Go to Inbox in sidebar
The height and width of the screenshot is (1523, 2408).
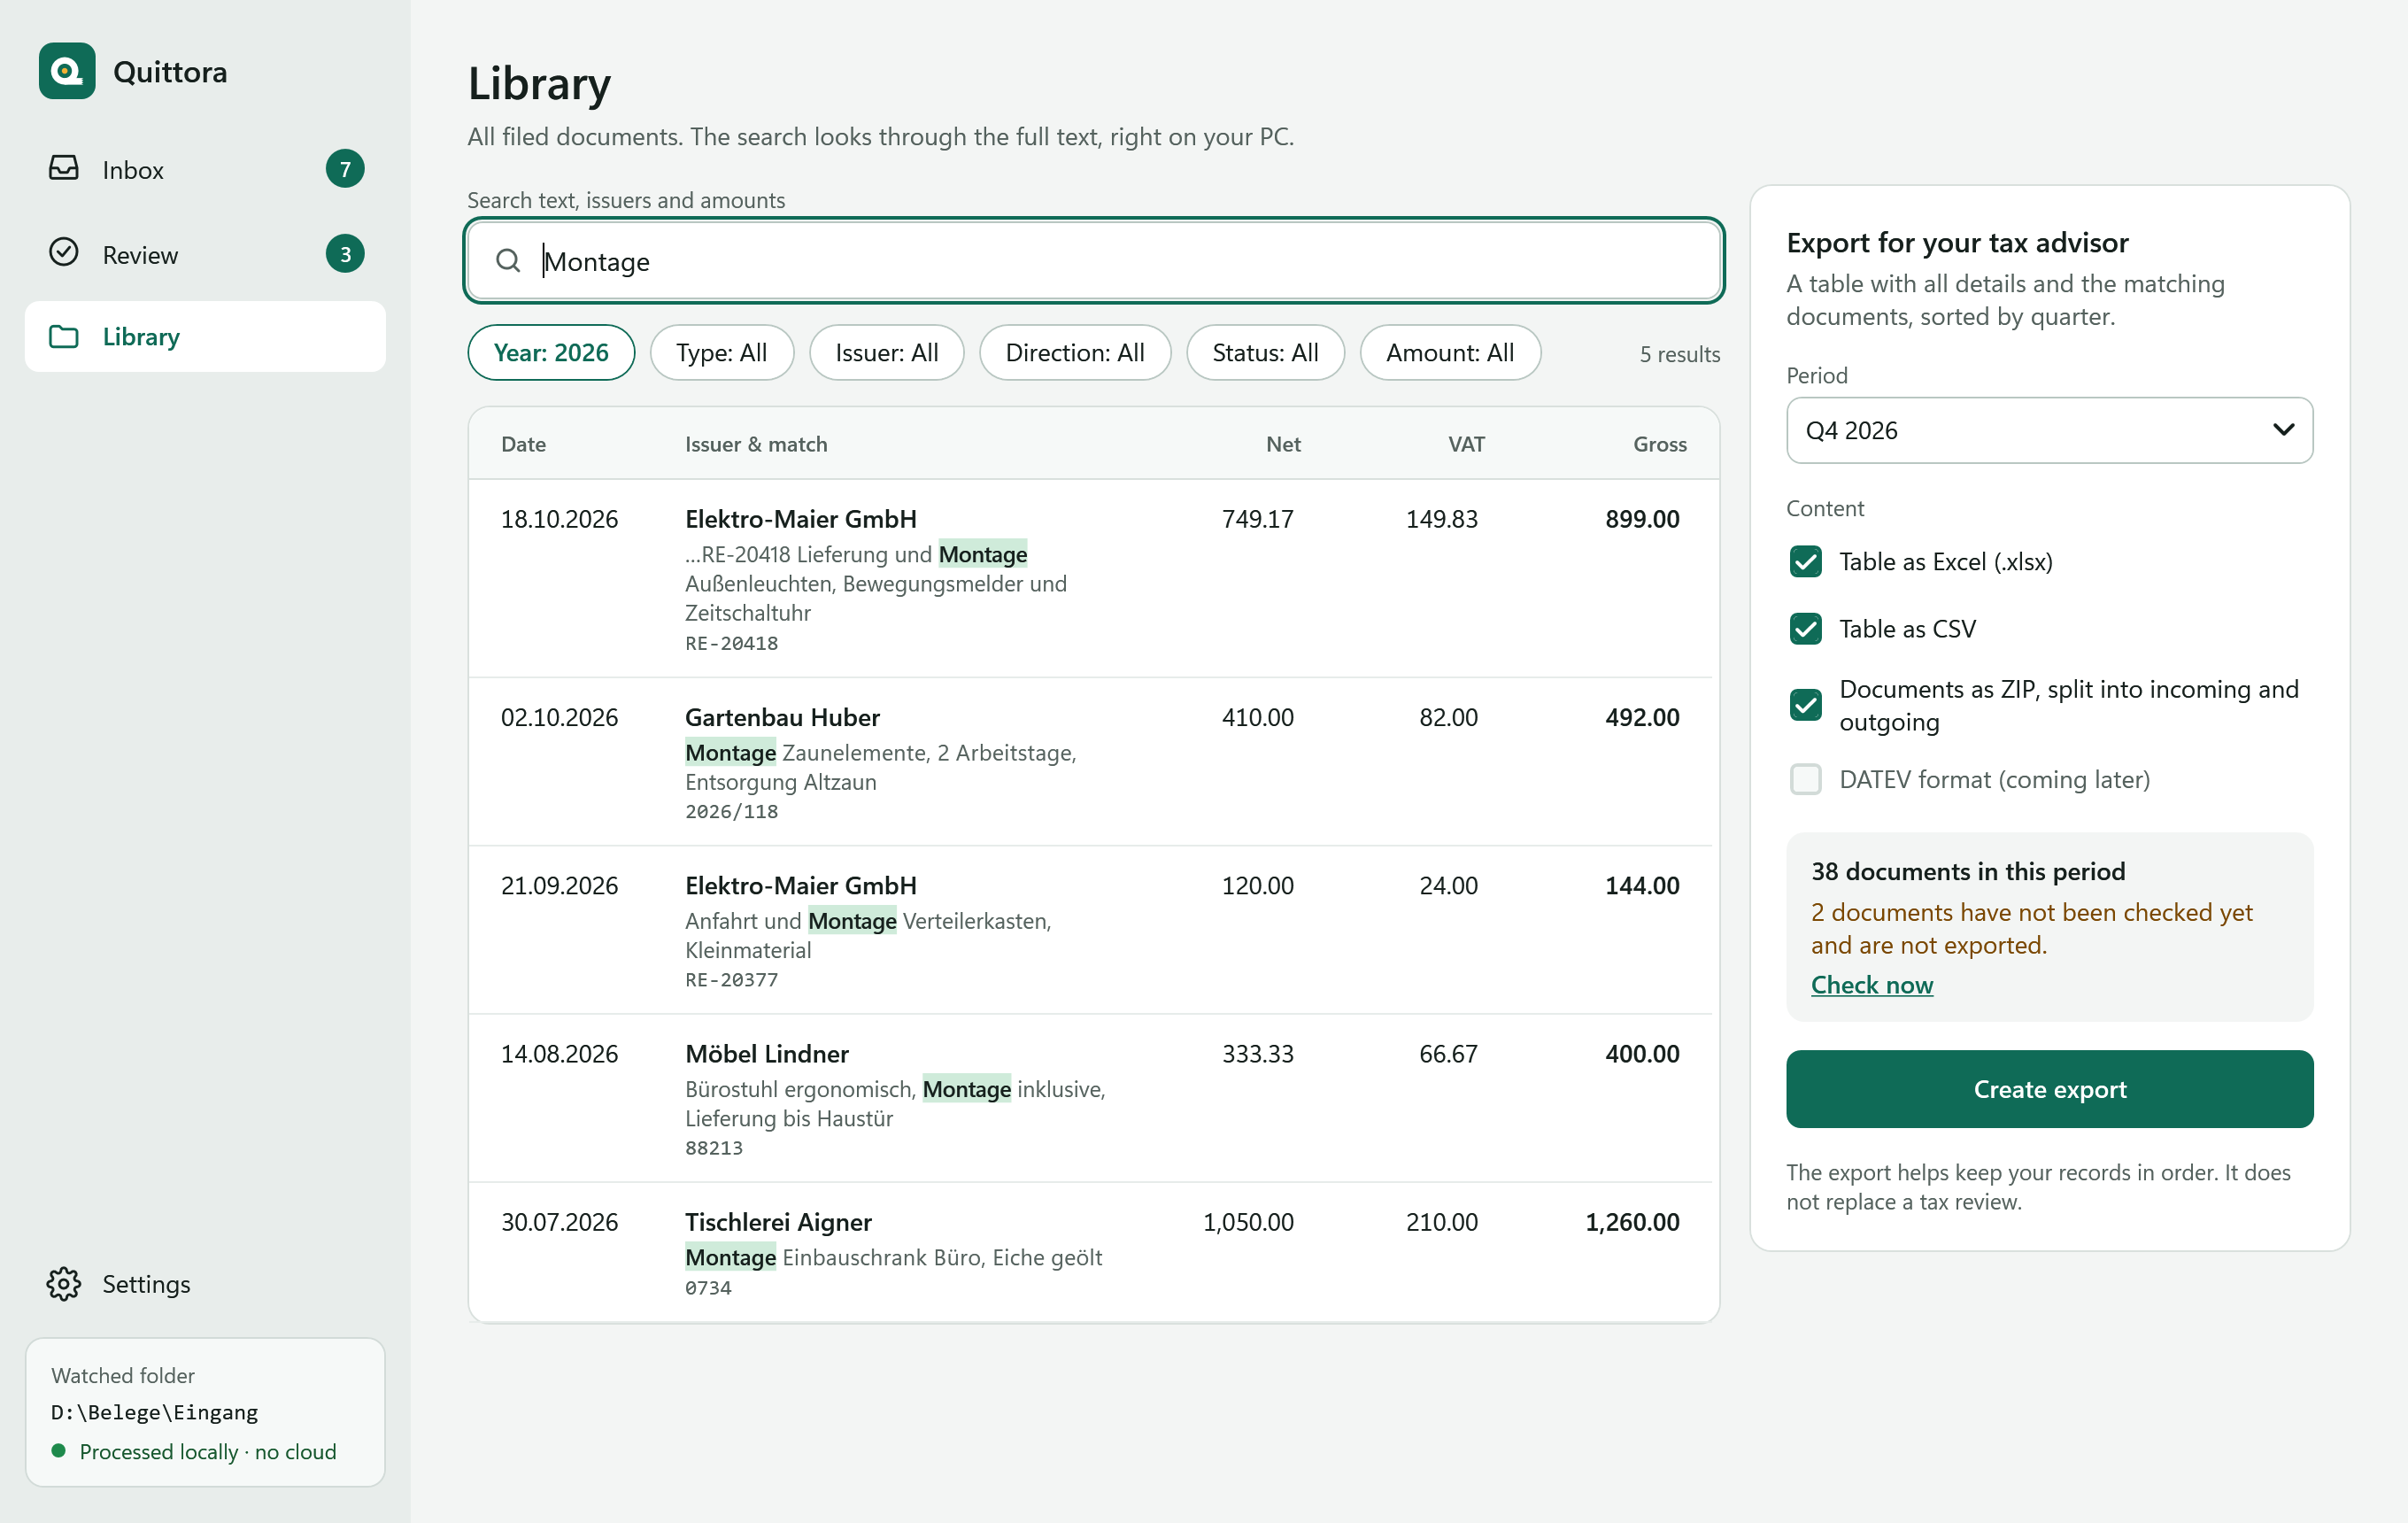(x=205, y=169)
